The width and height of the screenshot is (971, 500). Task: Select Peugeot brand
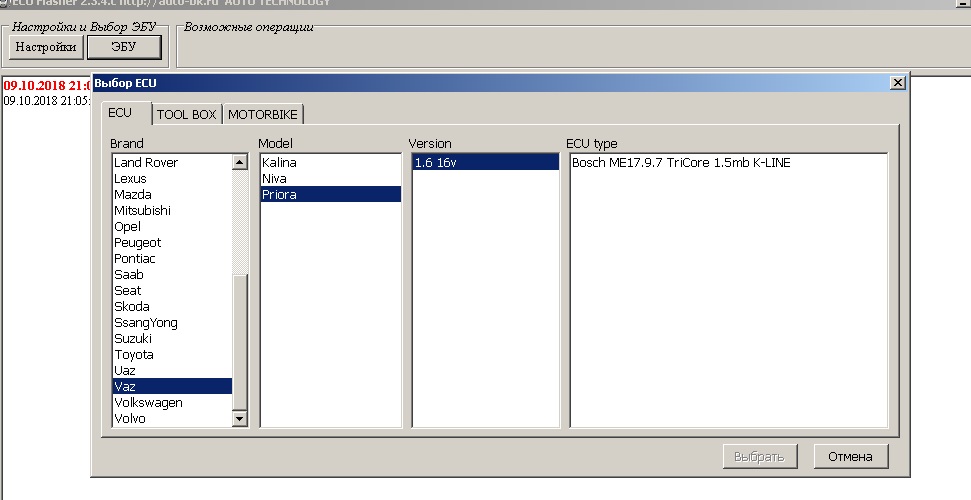click(x=172, y=243)
